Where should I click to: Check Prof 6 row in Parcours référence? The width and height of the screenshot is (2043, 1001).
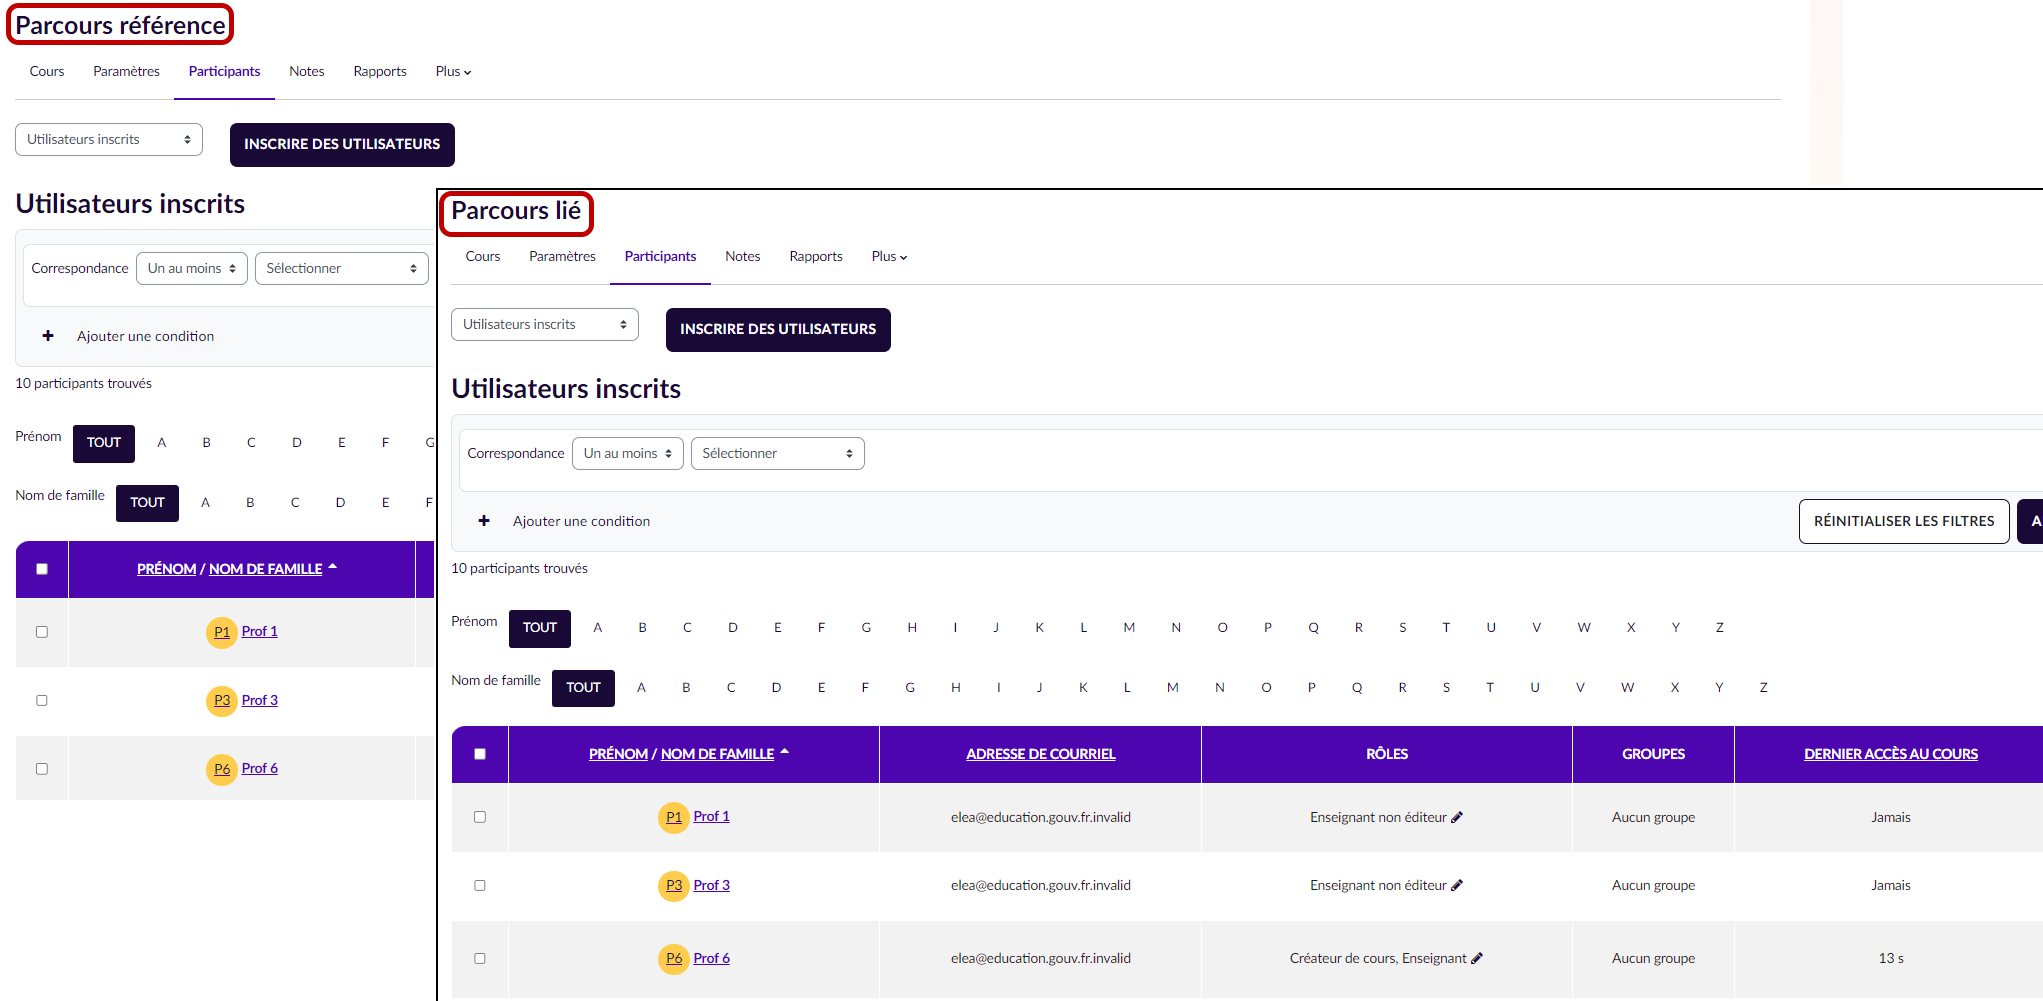[42, 769]
